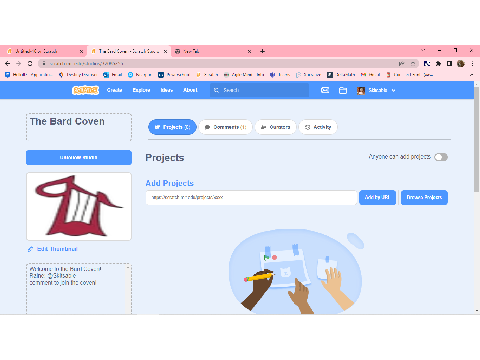Click the Scratch logo in the navbar
The height and width of the screenshot is (360, 480).
[85, 90]
